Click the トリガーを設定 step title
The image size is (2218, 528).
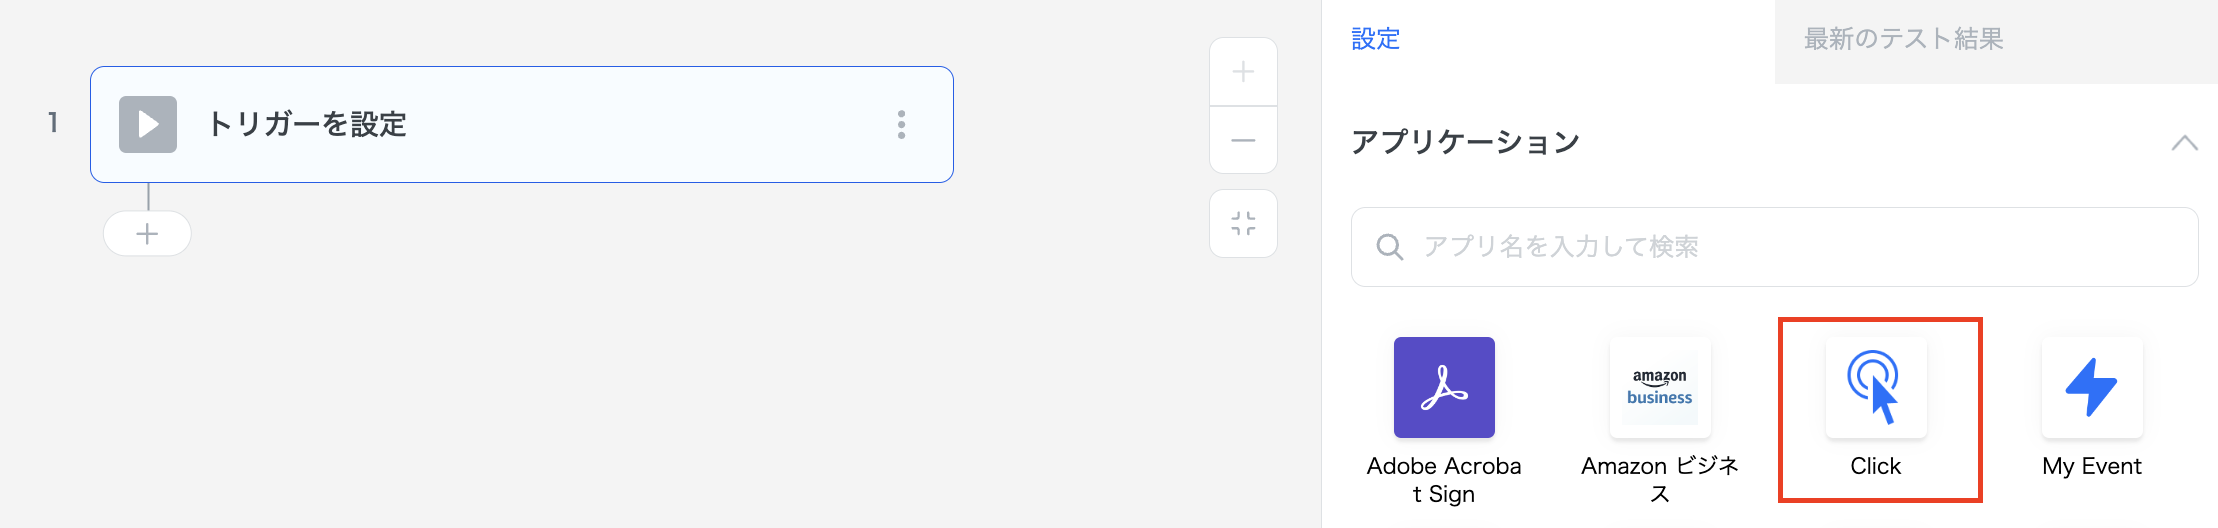tap(307, 124)
